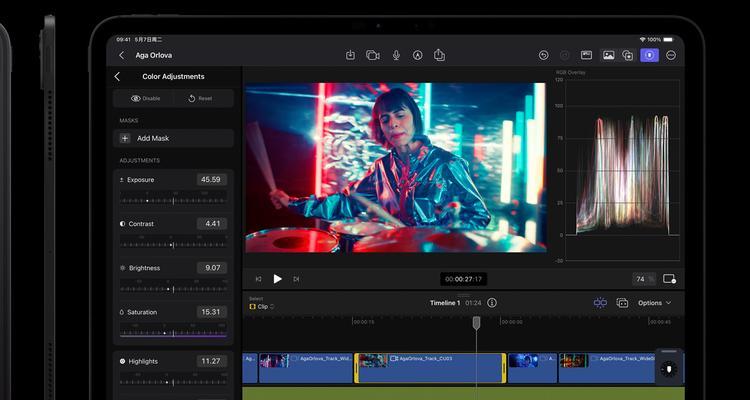
Task: Tap the voiceover microphone icon
Action: click(396, 56)
